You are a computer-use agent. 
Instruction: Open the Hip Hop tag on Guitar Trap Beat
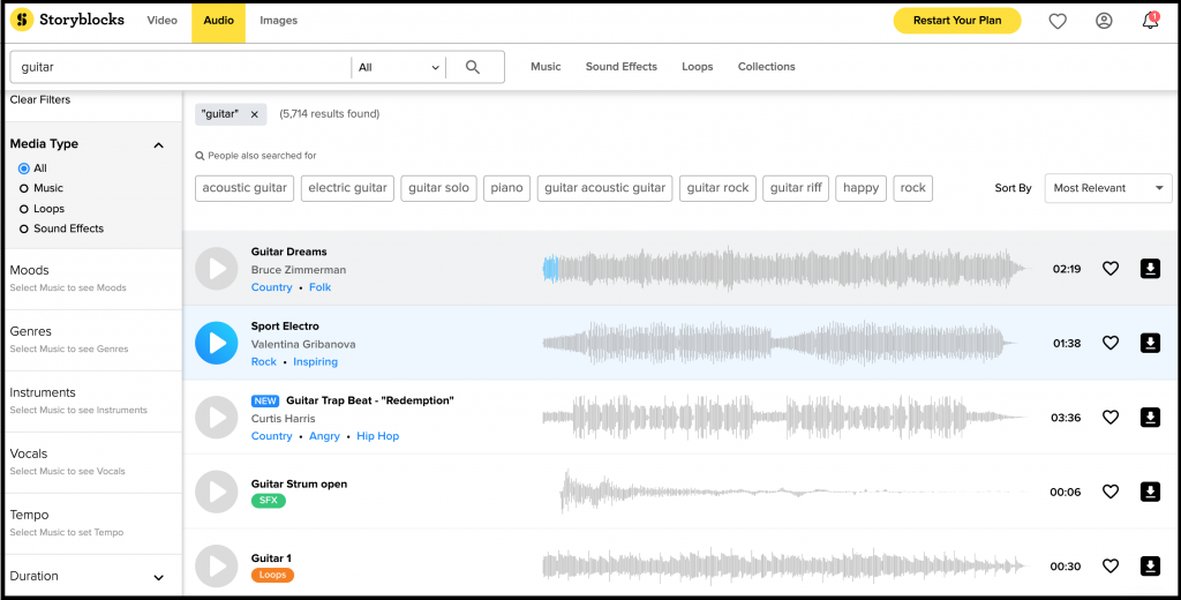tap(377, 437)
